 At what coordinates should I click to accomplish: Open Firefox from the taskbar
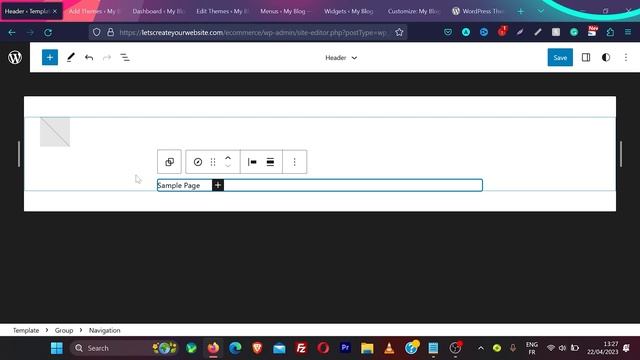coord(213,348)
